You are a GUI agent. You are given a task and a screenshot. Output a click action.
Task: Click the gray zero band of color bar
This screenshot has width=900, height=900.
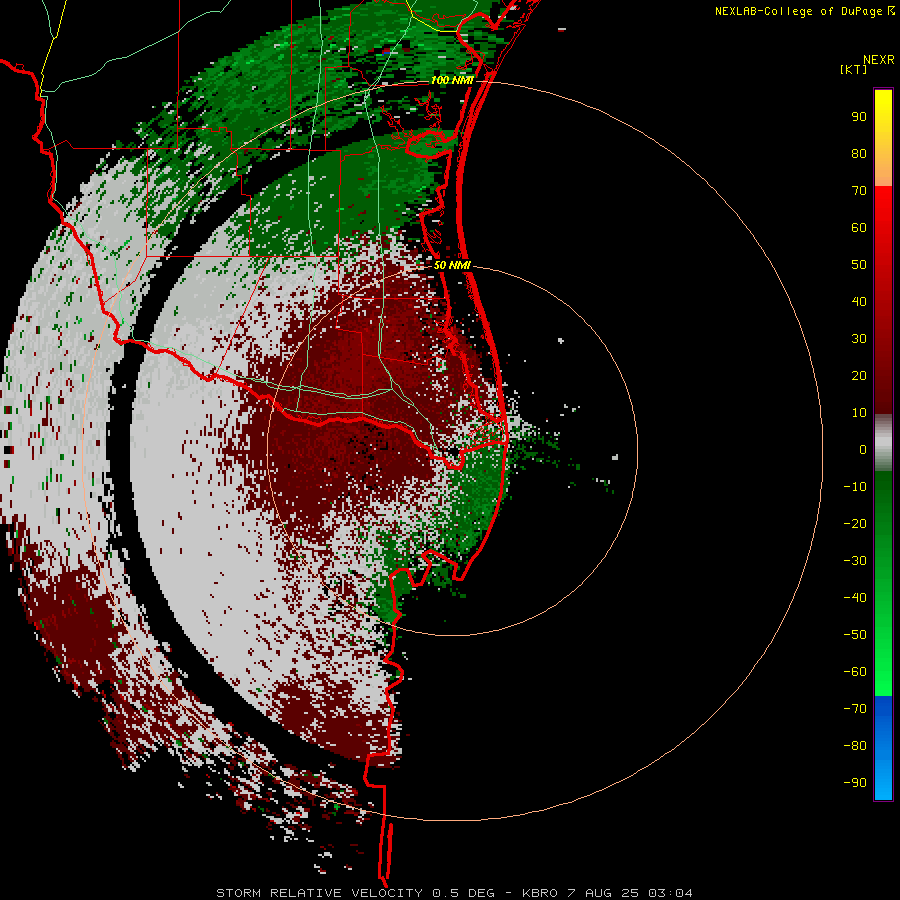coord(883,443)
